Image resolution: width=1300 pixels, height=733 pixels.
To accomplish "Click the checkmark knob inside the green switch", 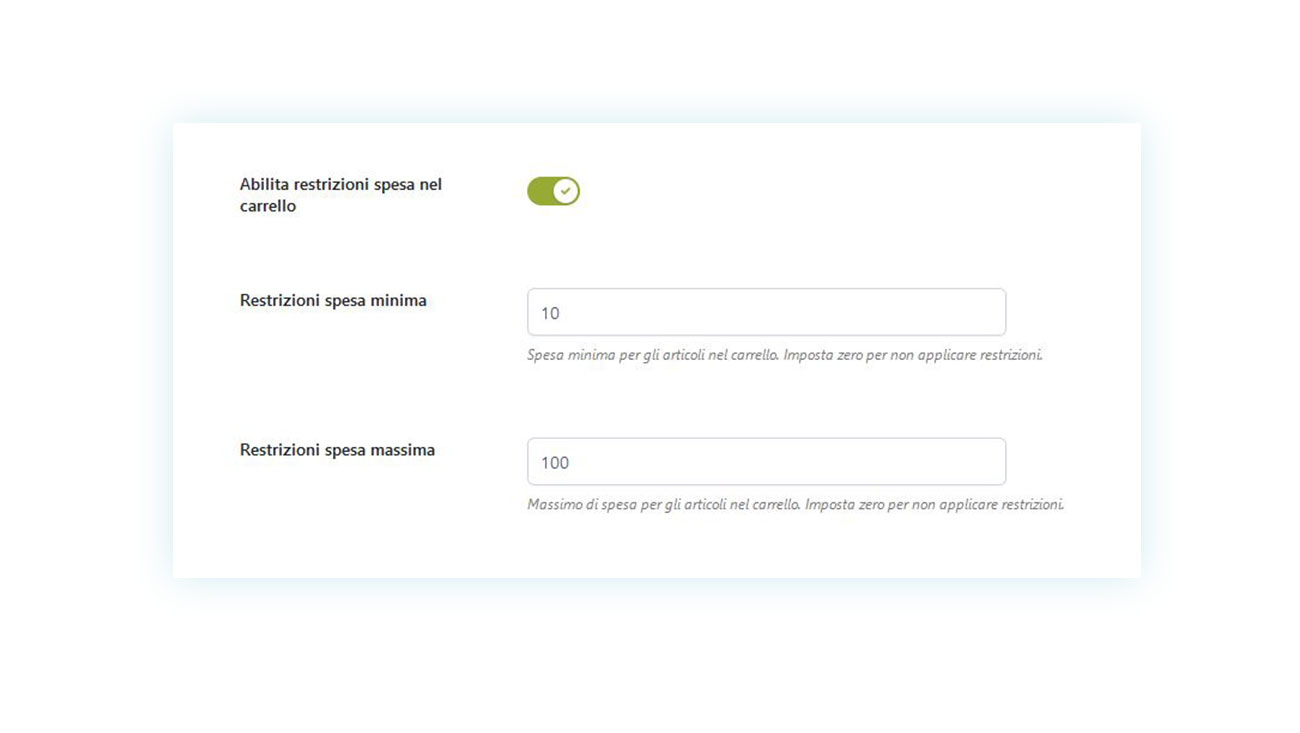I will coord(566,191).
